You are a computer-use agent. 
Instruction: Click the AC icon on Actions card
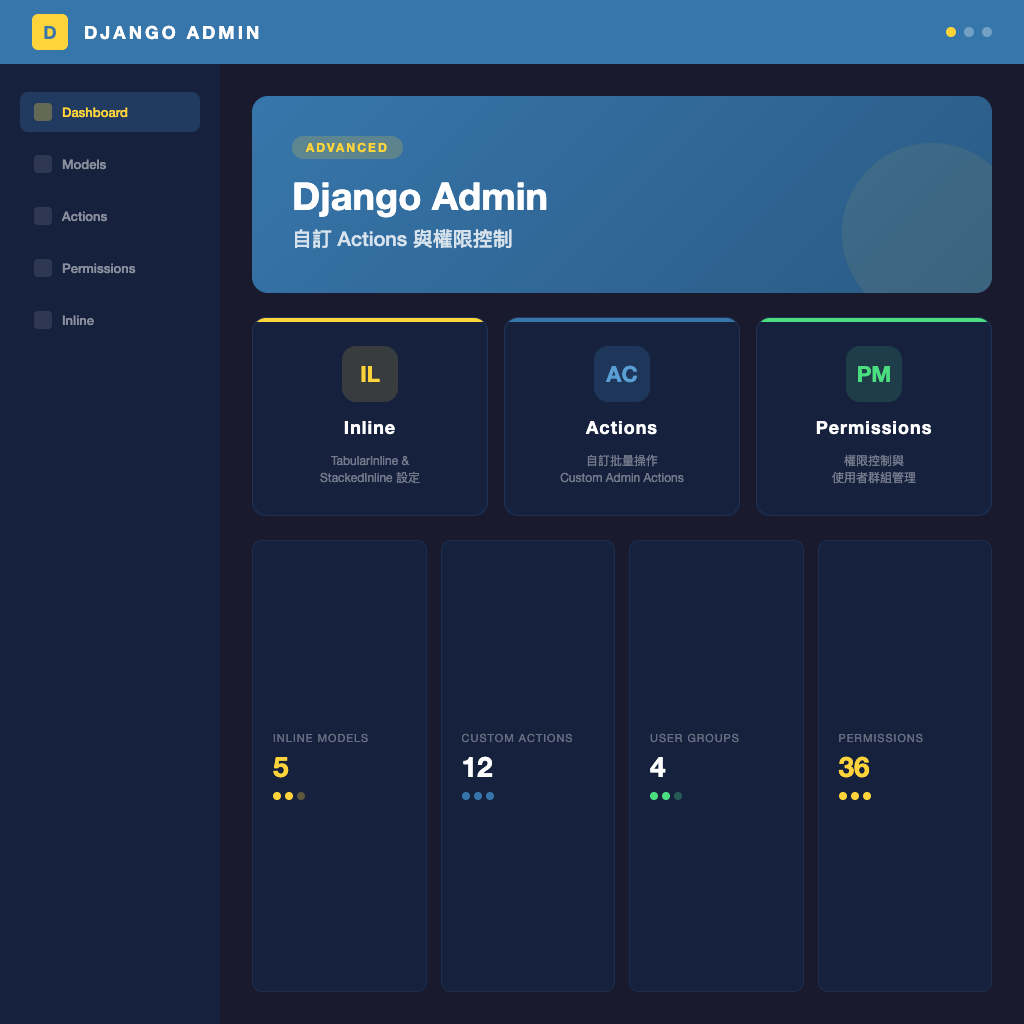(x=622, y=374)
